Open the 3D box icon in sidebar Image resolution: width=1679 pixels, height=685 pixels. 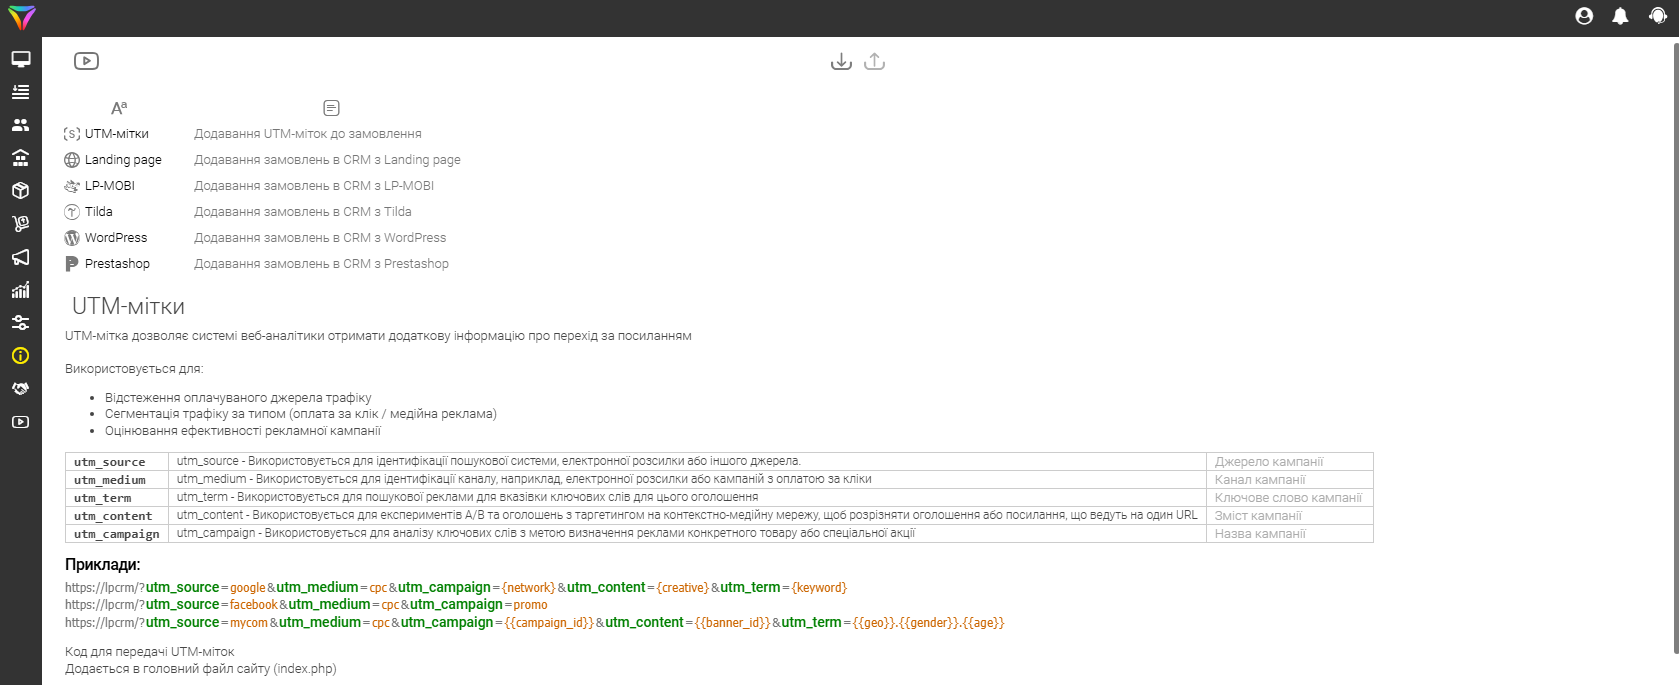point(20,191)
